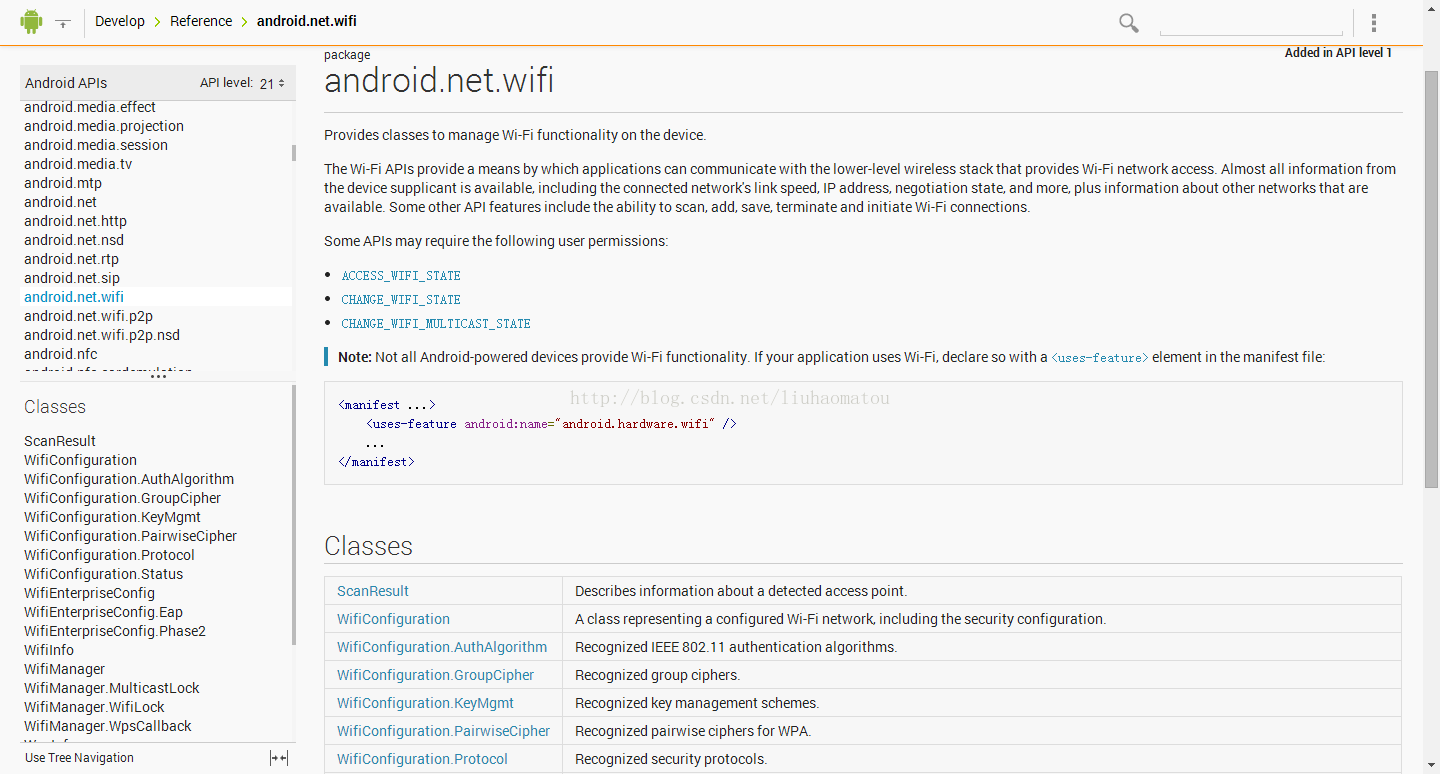Viewport: 1440px width, 774px height.
Task: Open the ScanResult class in the table
Action: (373, 591)
